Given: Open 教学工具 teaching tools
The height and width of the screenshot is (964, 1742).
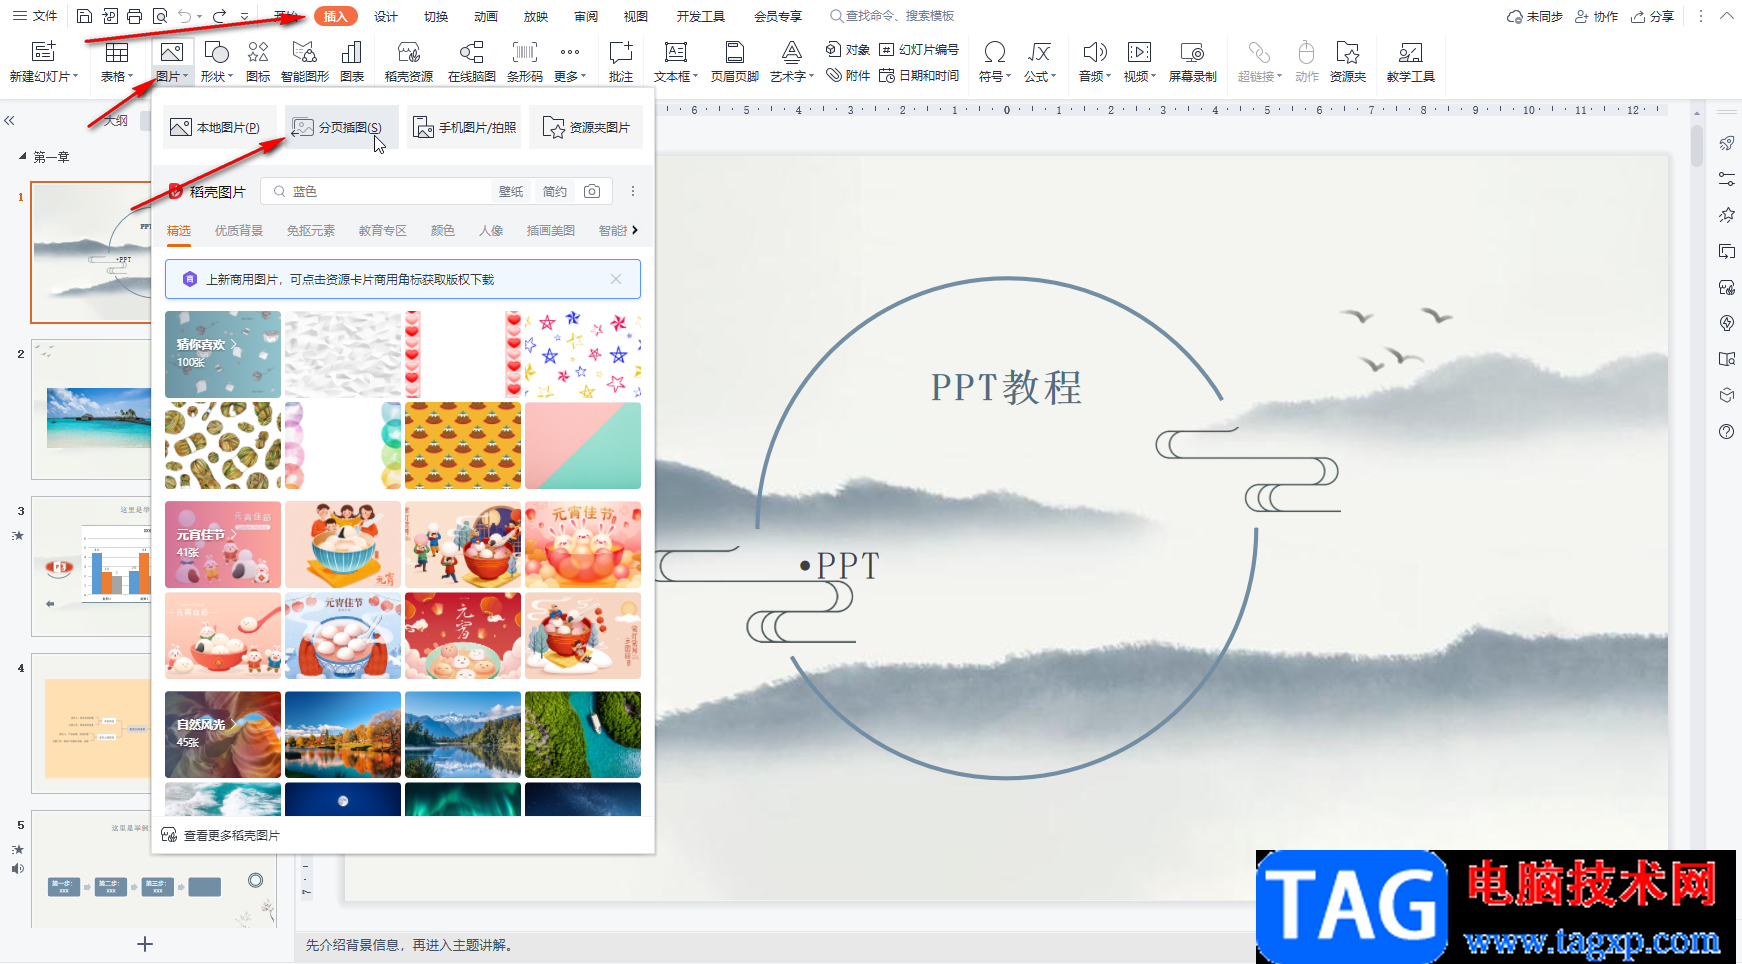Looking at the screenshot, I should coord(1410,52).
